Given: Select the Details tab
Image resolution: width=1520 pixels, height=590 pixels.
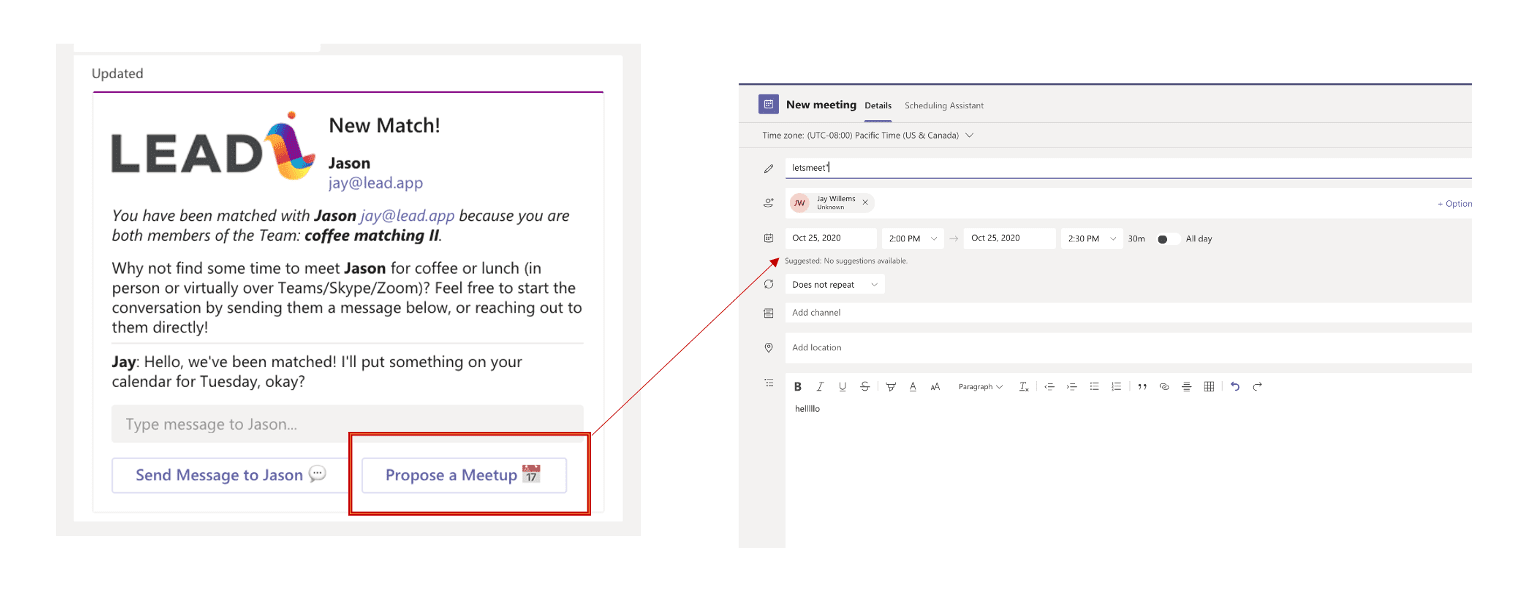Looking at the screenshot, I should 878,105.
